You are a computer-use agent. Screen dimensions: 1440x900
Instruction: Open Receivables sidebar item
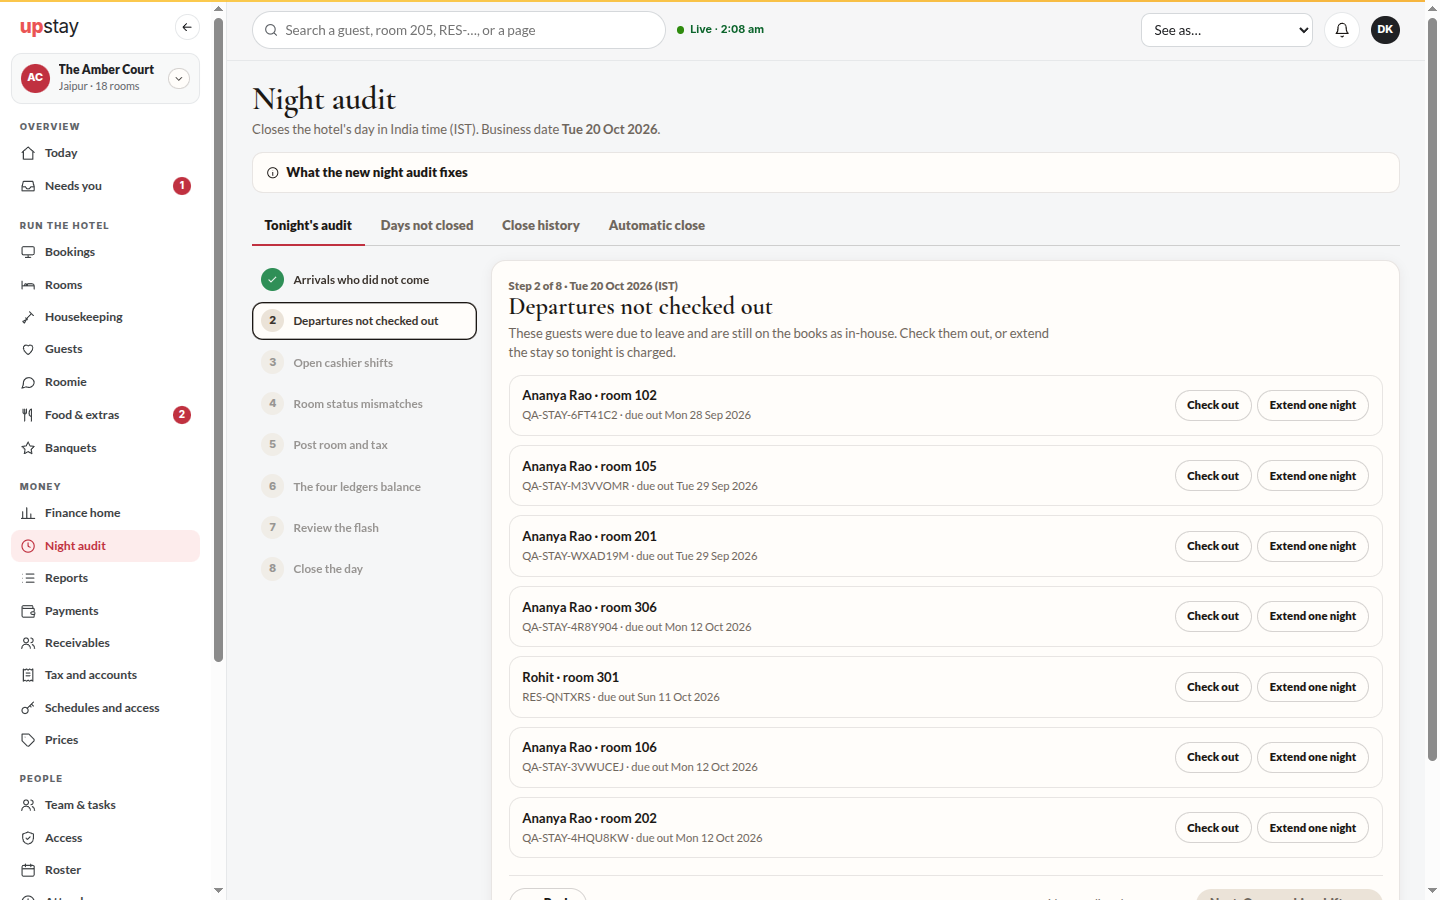(x=105, y=643)
